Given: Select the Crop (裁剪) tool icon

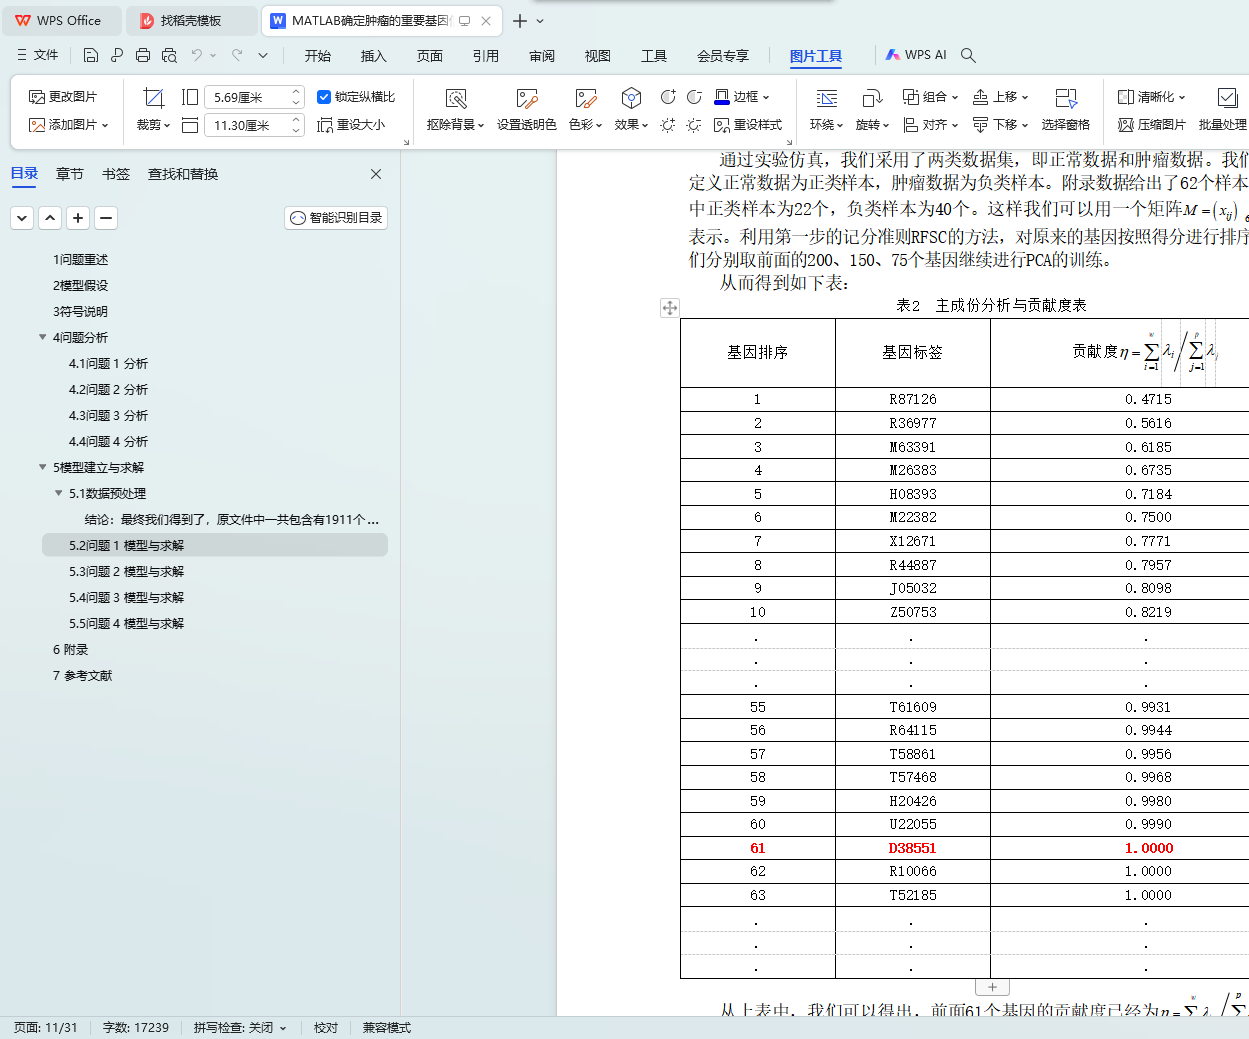Looking at the screenshot, I should 153,97.
